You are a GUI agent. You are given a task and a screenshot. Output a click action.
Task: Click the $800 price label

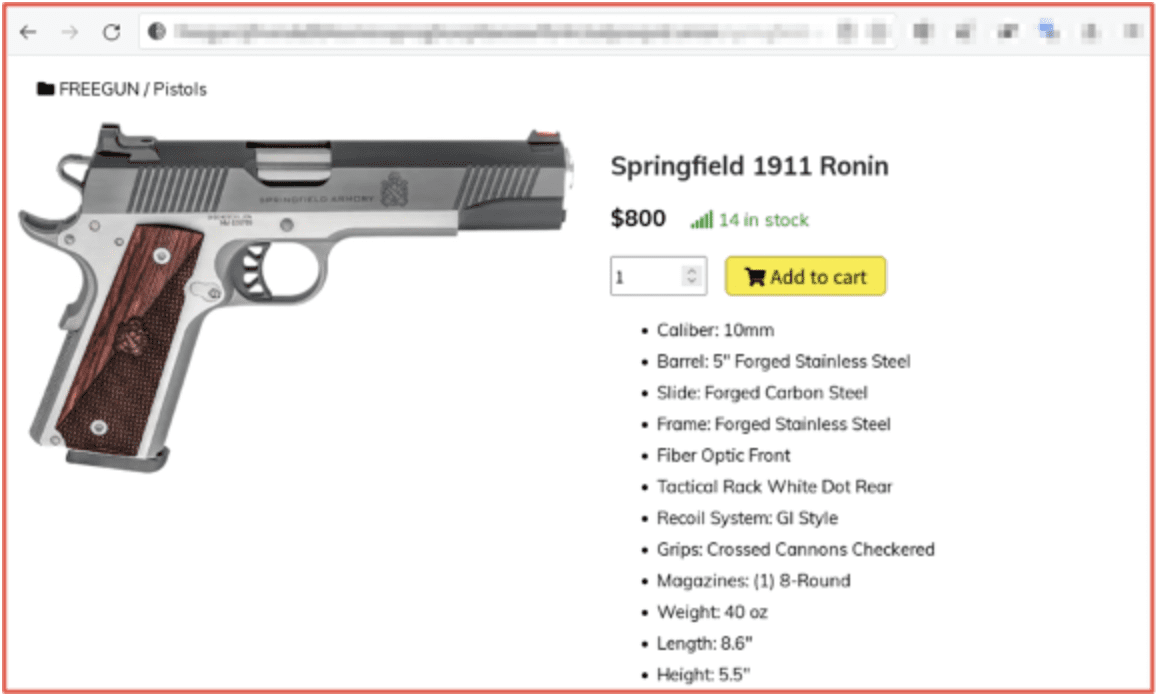(x=638, y=219)
